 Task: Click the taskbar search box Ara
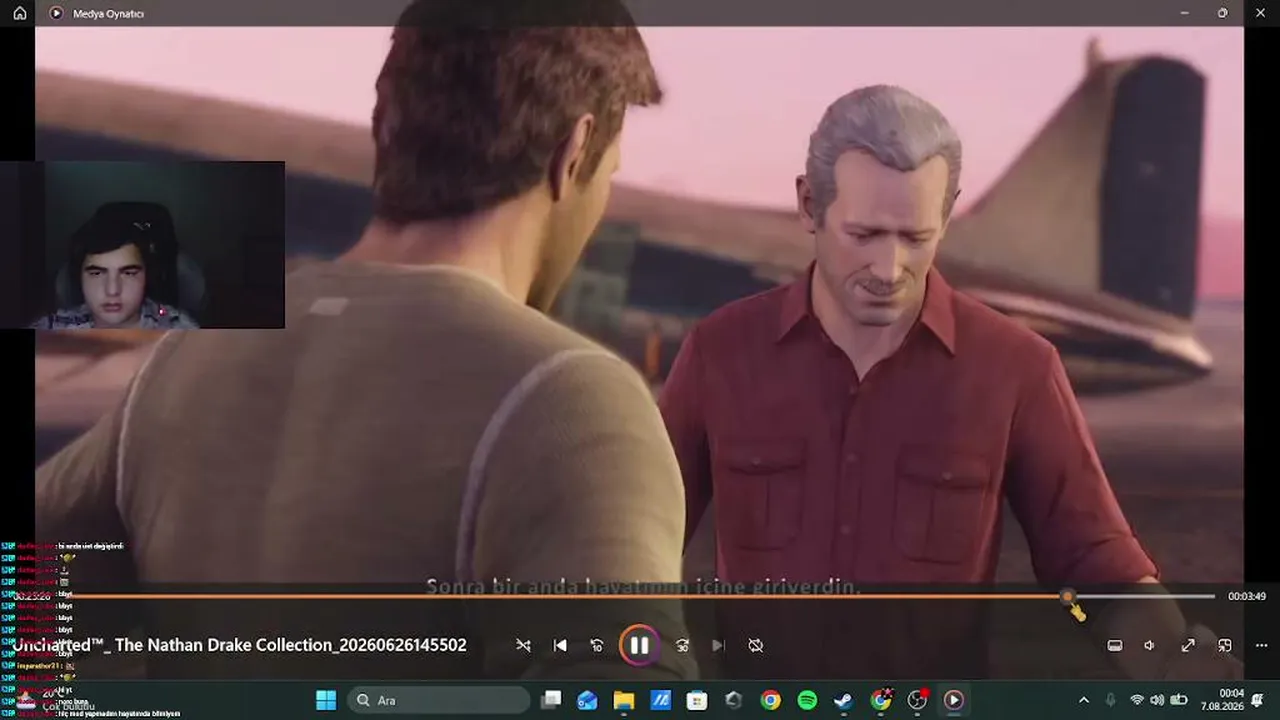tap(440, 700)
